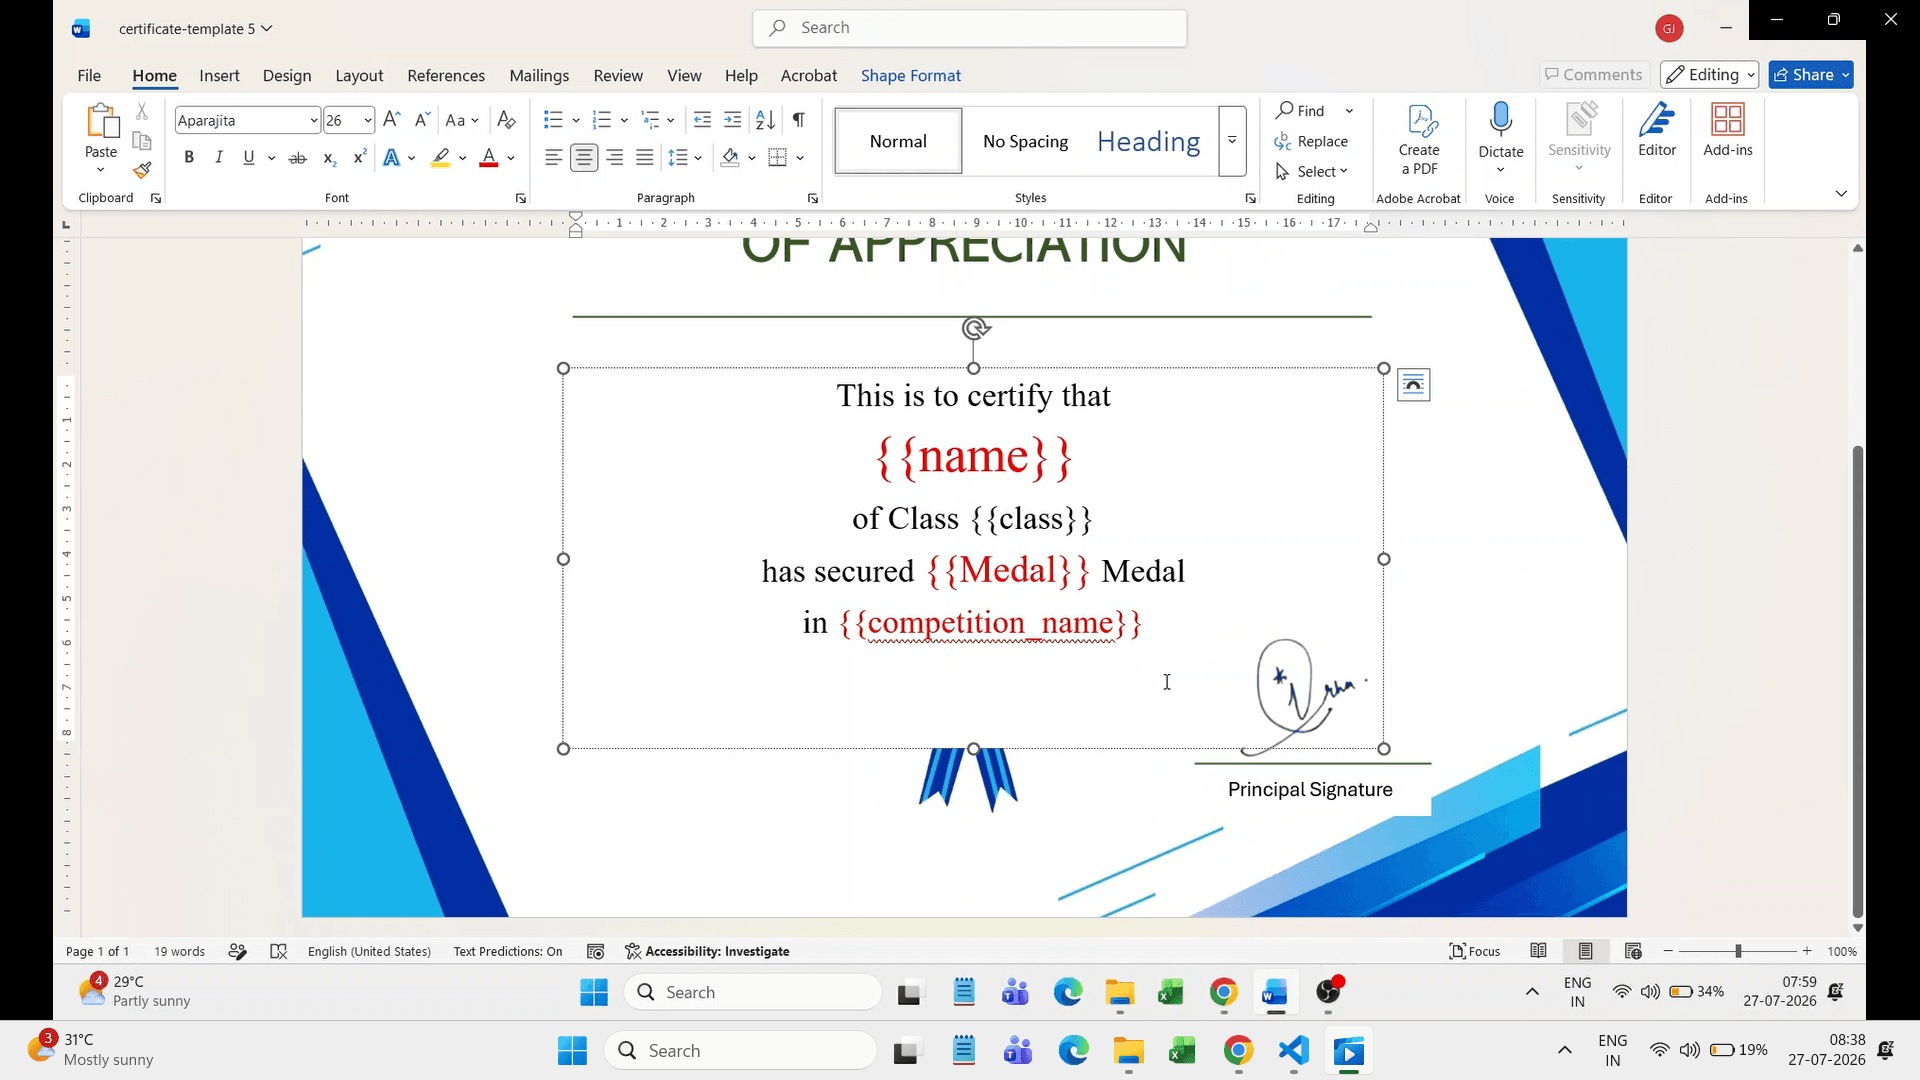The width and height of the screenshot is (1920, 1080).
Task: Open the Comments button
Action: [x=1594, y=75]
